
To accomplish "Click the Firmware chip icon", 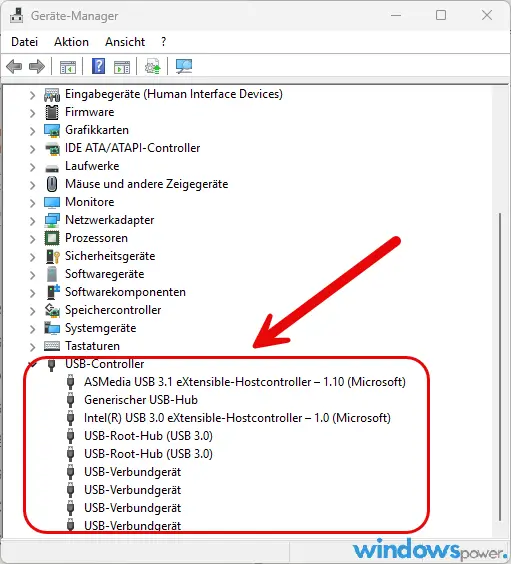I will click(52, 113).
